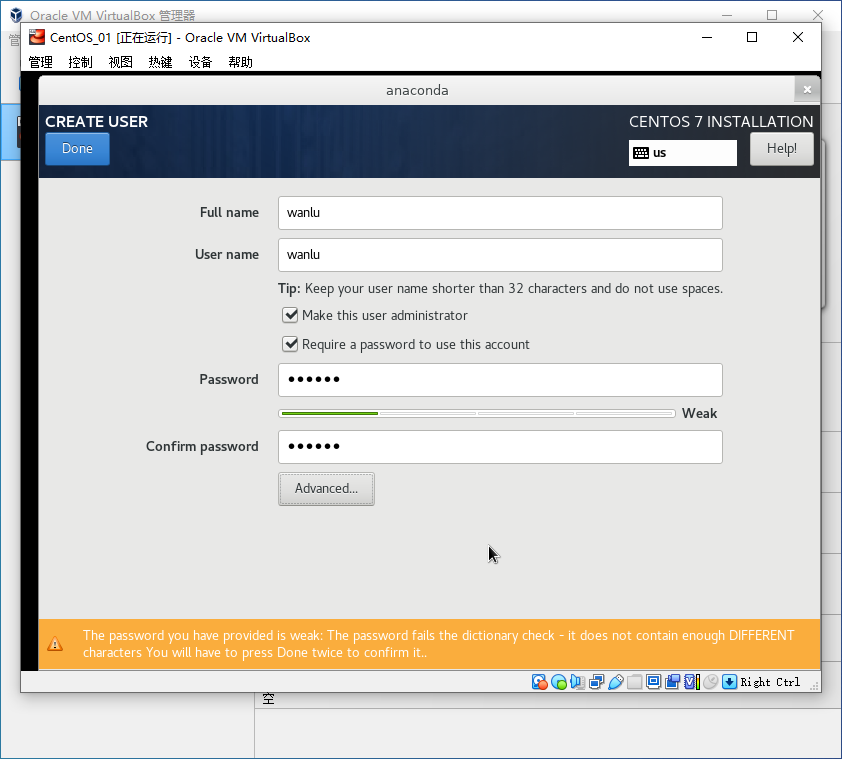The height and width of the screenshot is (759, 842).
Task: Click the USB devices status icon
Action: pos(616,682)
